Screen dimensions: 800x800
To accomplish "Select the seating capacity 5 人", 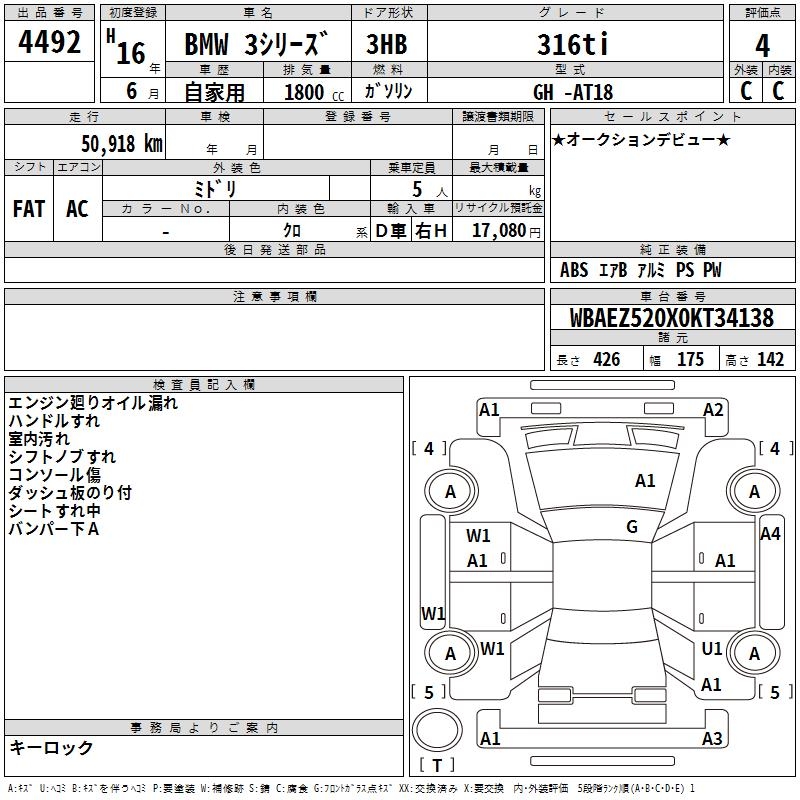I will (x=429, y=190).
